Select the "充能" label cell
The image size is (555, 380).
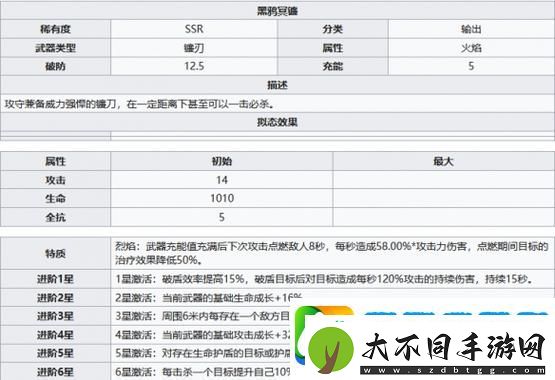[332, 66]
